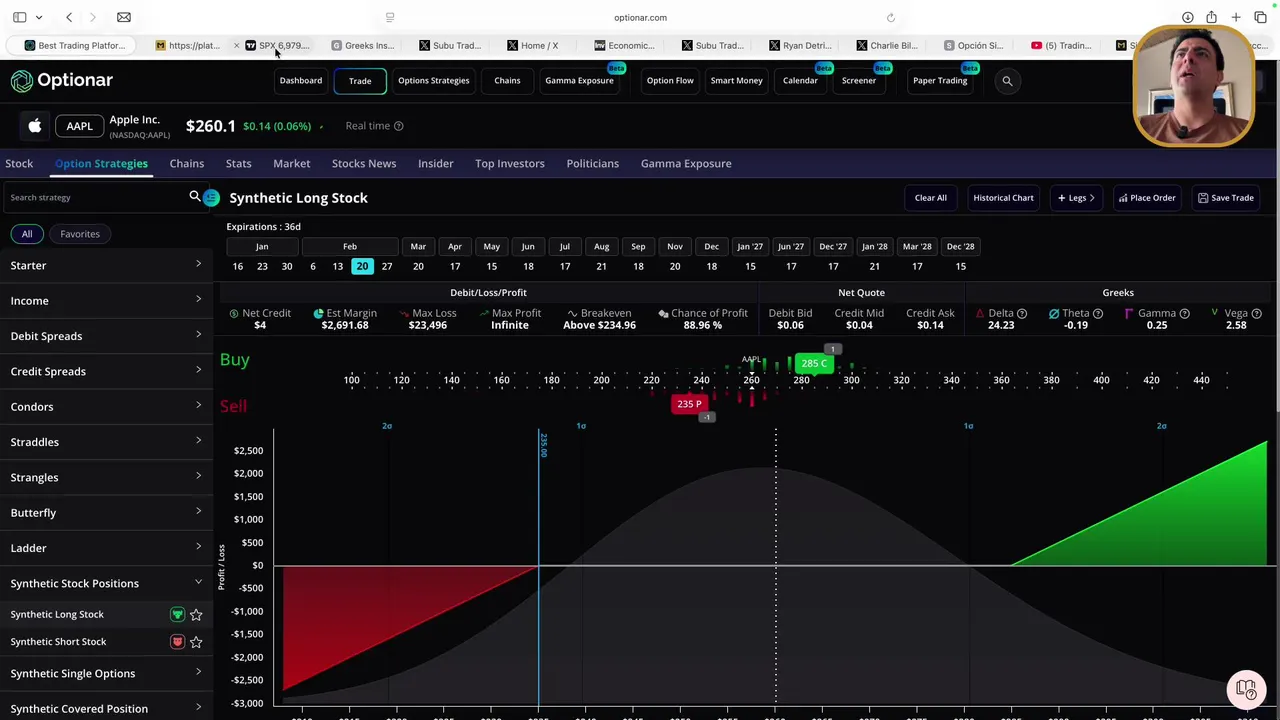Click Safari sidebar toggle icon
The width and height of the screenshot is (1280, 720).
[19, 17]
